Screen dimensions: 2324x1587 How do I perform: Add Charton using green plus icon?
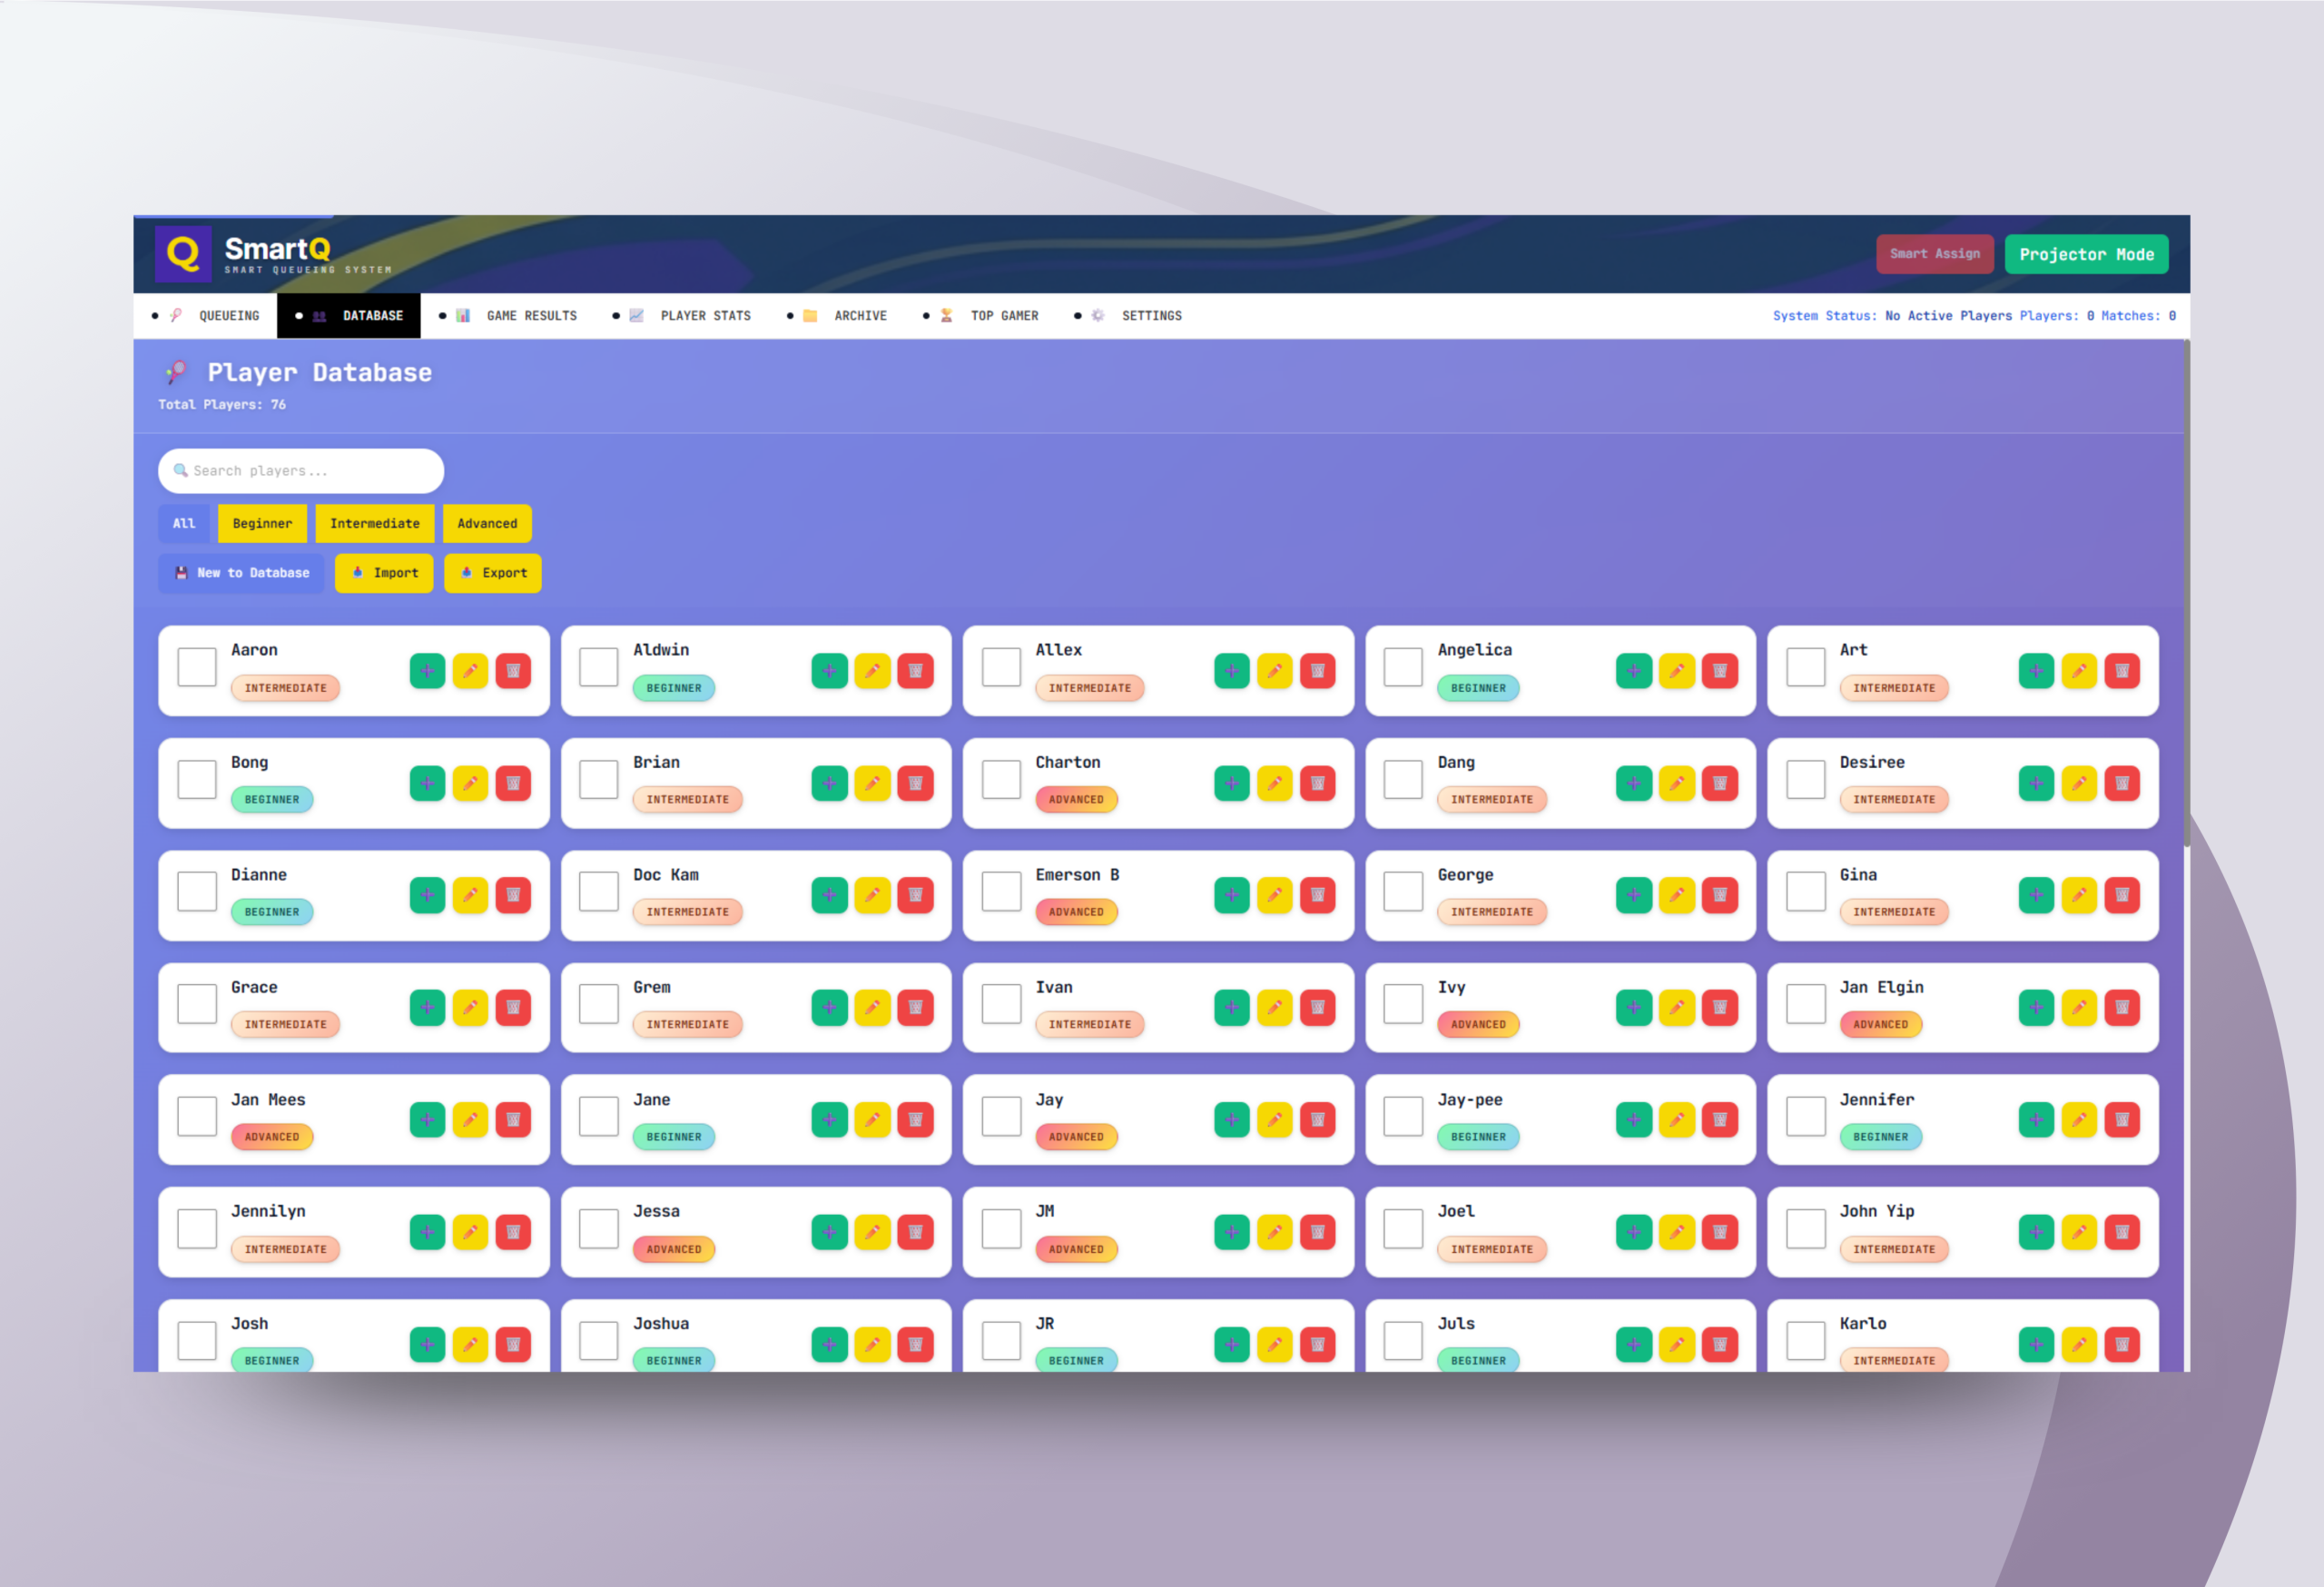pos(1231,783)
